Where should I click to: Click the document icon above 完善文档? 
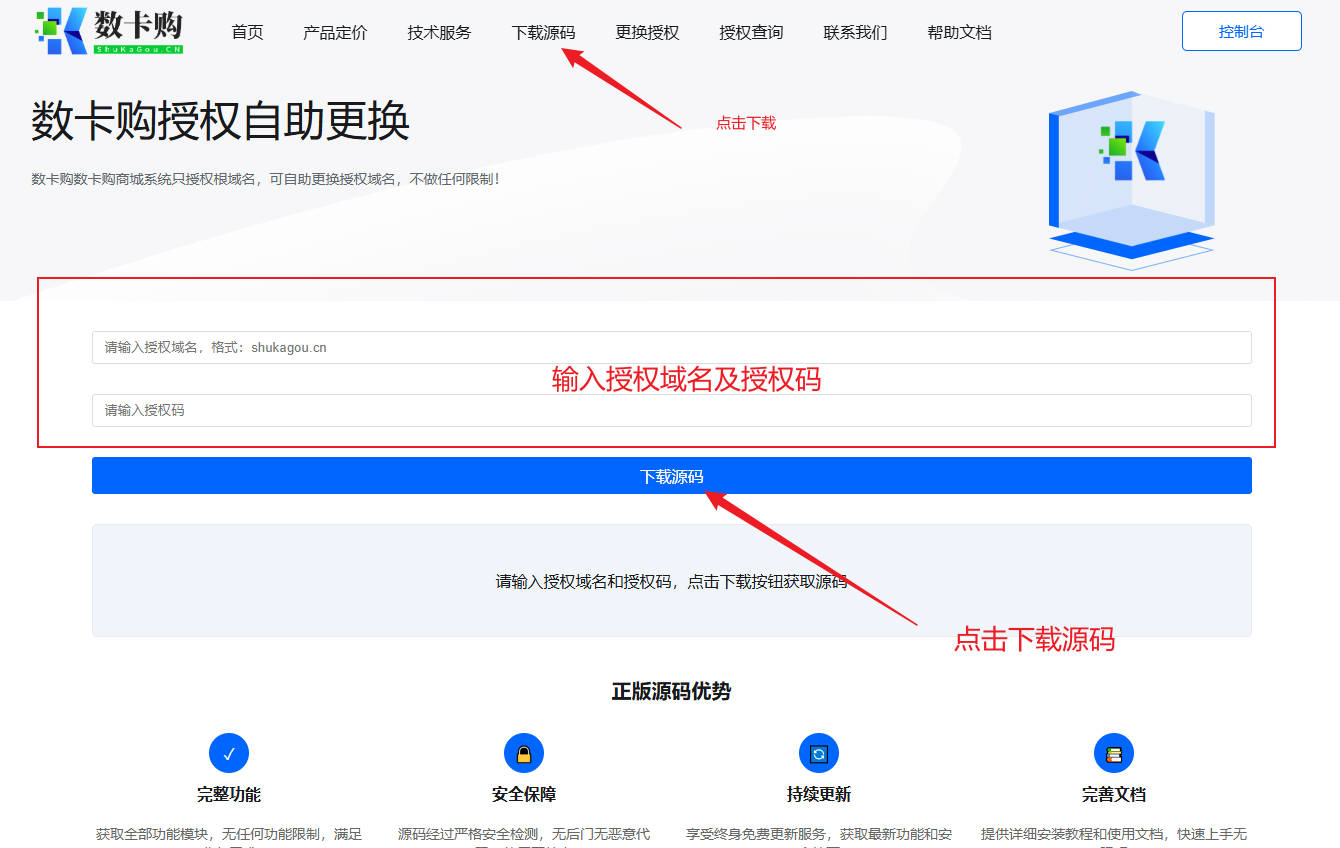[x=1114, y=752]
